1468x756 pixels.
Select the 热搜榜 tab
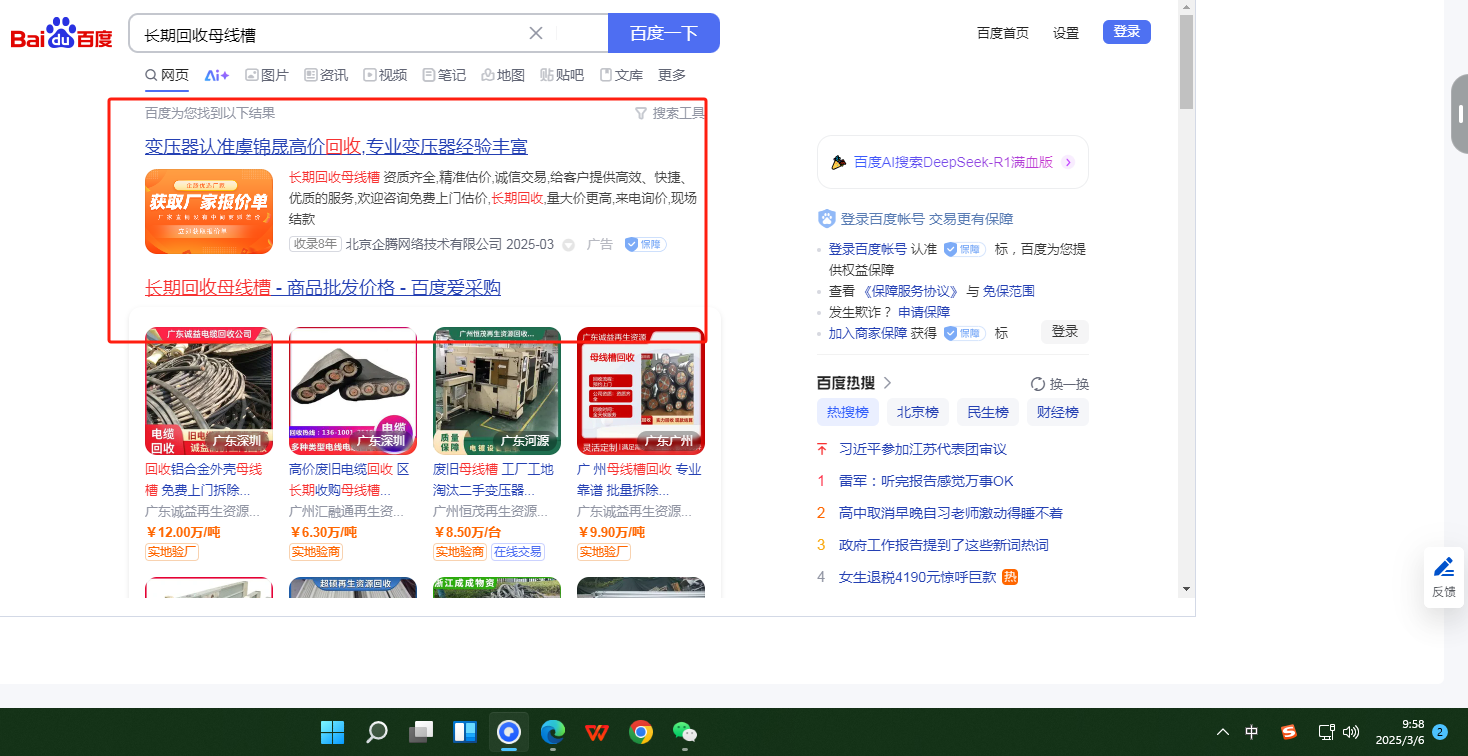point(848,412)
